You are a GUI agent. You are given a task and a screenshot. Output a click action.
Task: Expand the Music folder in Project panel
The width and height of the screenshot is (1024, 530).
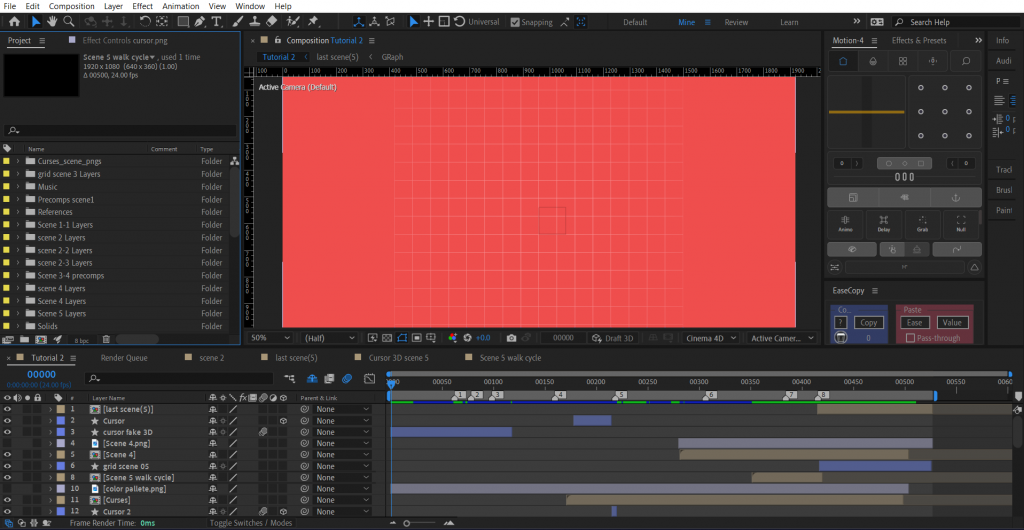[18, 187]
